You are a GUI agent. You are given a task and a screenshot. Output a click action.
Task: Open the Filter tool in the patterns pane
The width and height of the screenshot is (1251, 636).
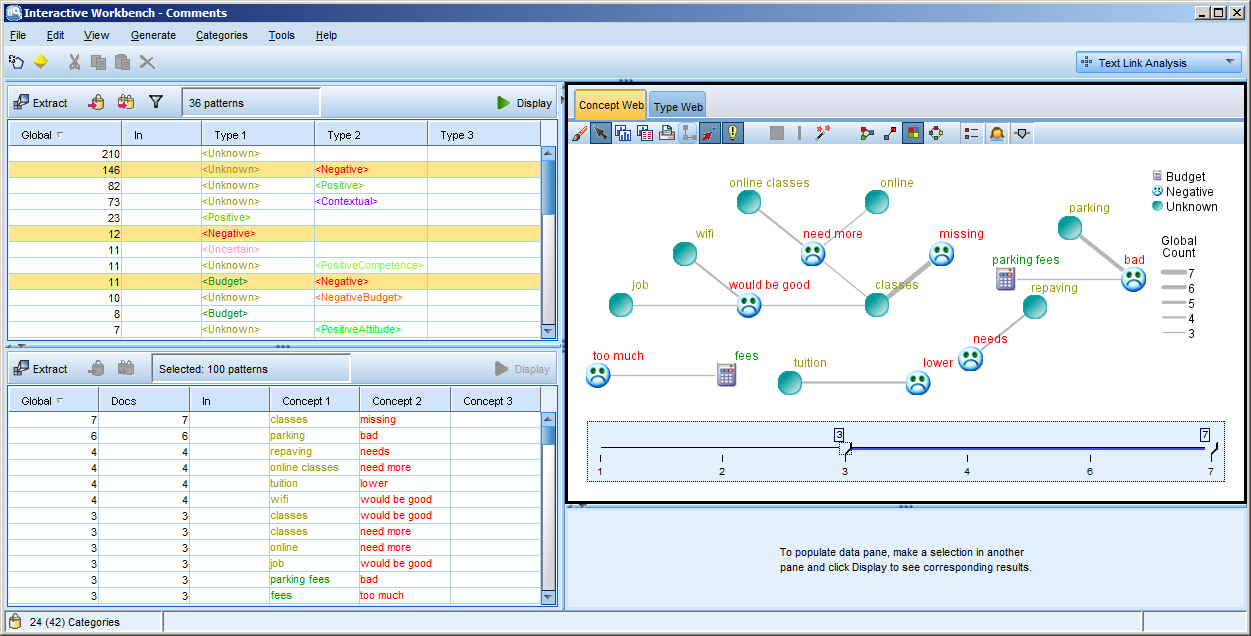[155, 101]
